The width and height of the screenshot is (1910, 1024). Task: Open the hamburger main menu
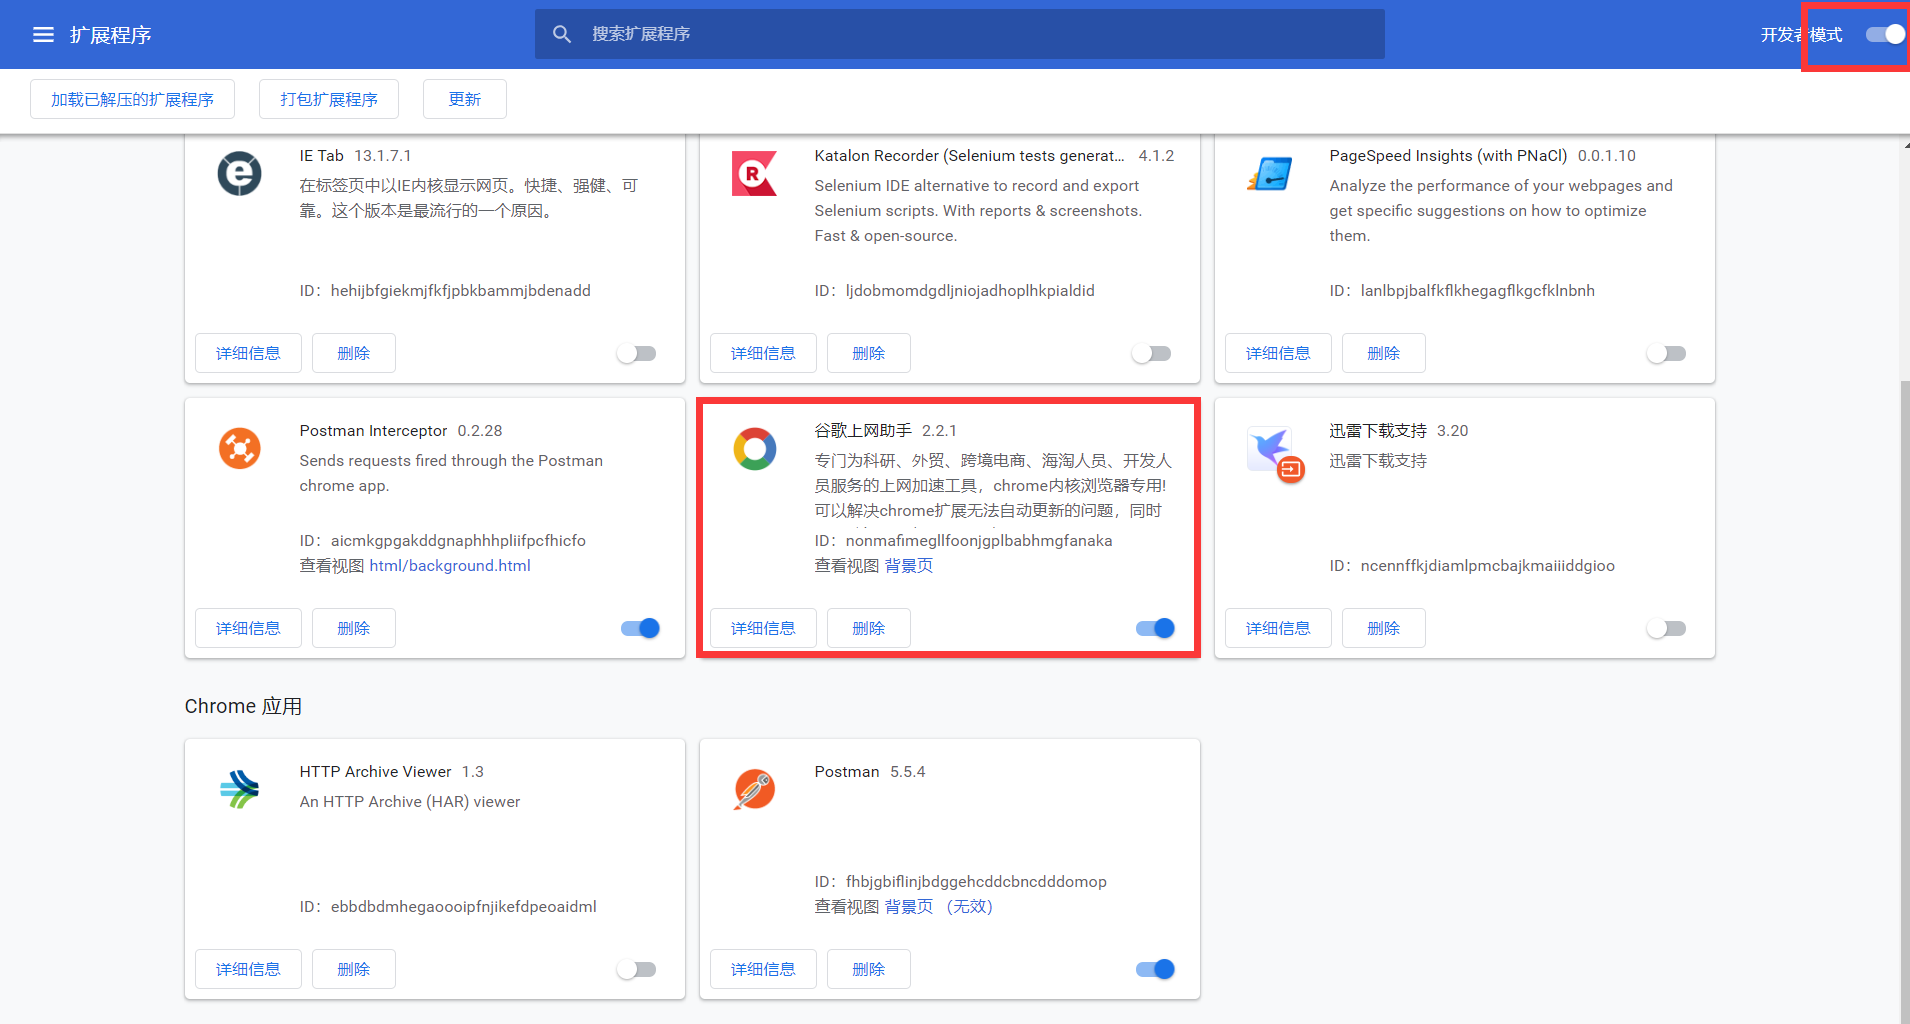pos(43,35)
